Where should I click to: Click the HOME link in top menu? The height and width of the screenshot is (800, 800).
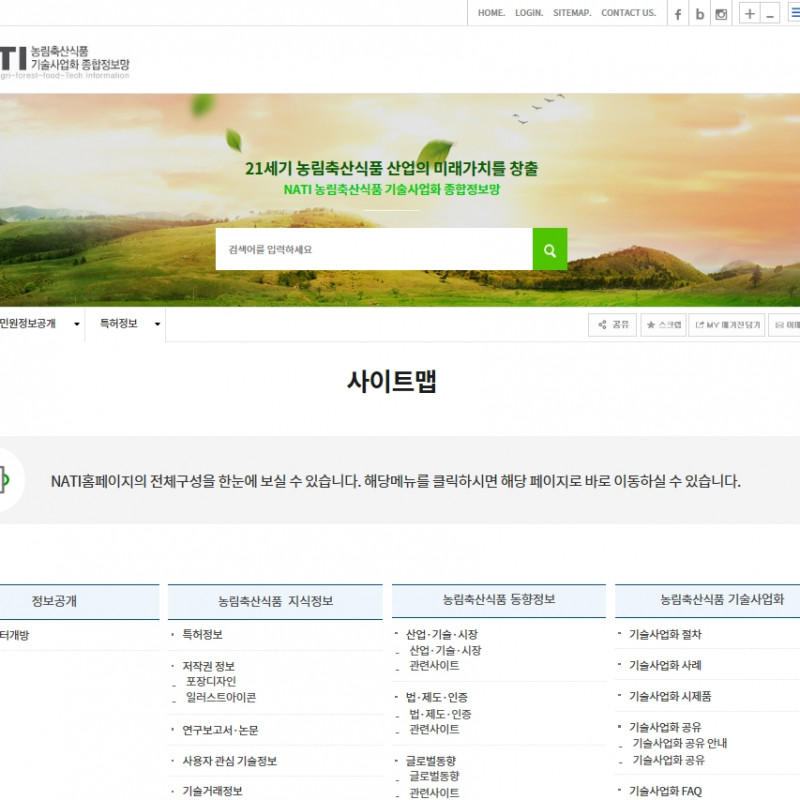491,13
